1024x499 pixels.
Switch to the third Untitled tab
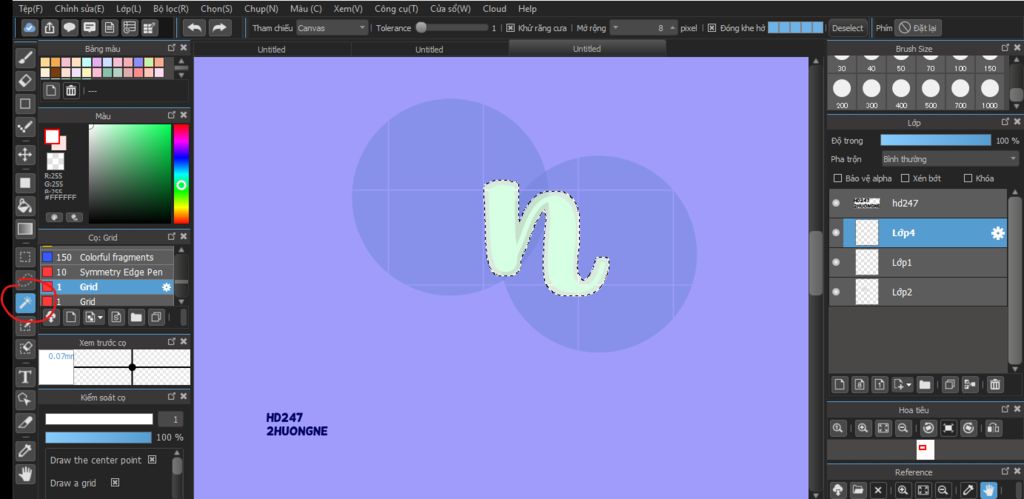(586, 49)
